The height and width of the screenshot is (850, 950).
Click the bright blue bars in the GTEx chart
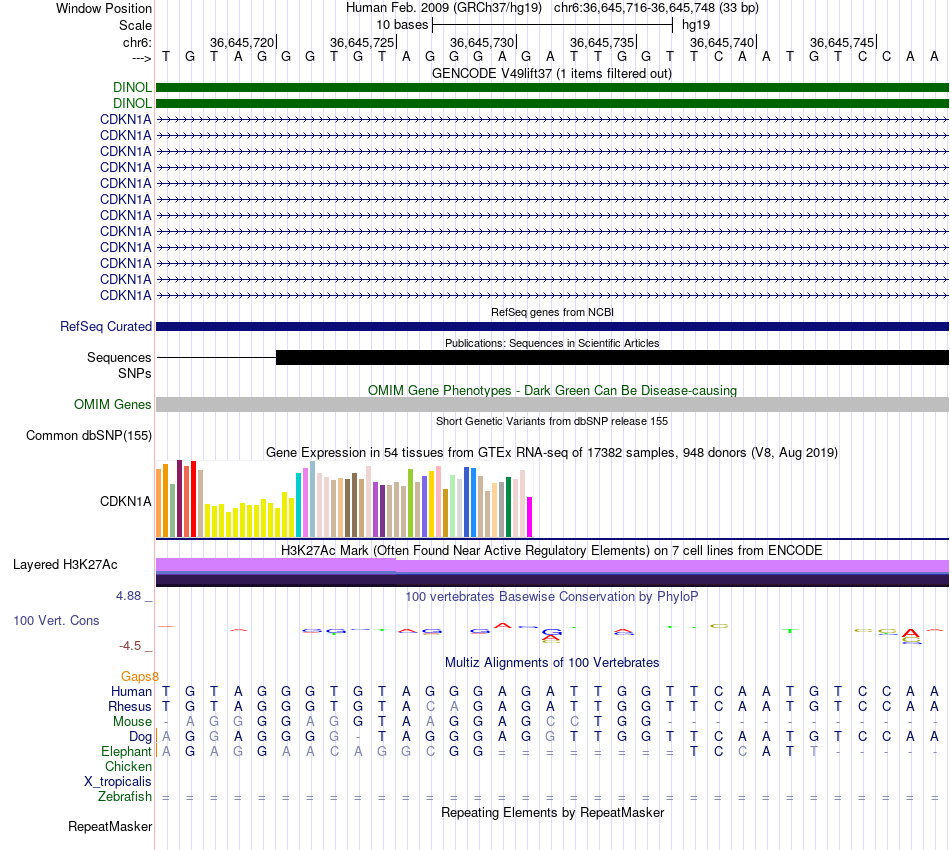pyautogui.click(x=470, y=502)
